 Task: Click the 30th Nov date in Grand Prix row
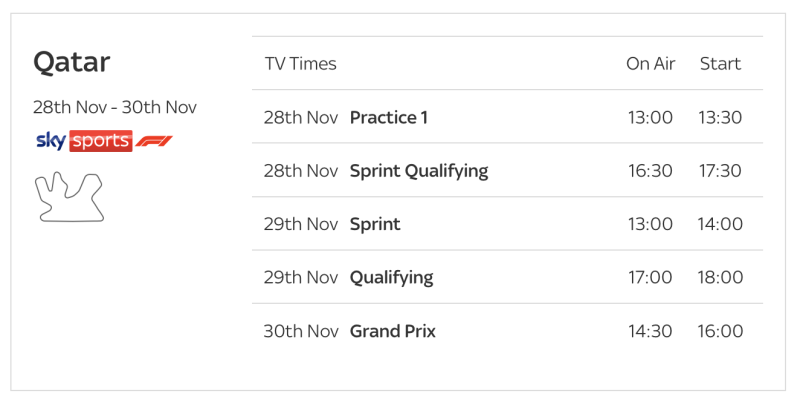coord(301,331)
